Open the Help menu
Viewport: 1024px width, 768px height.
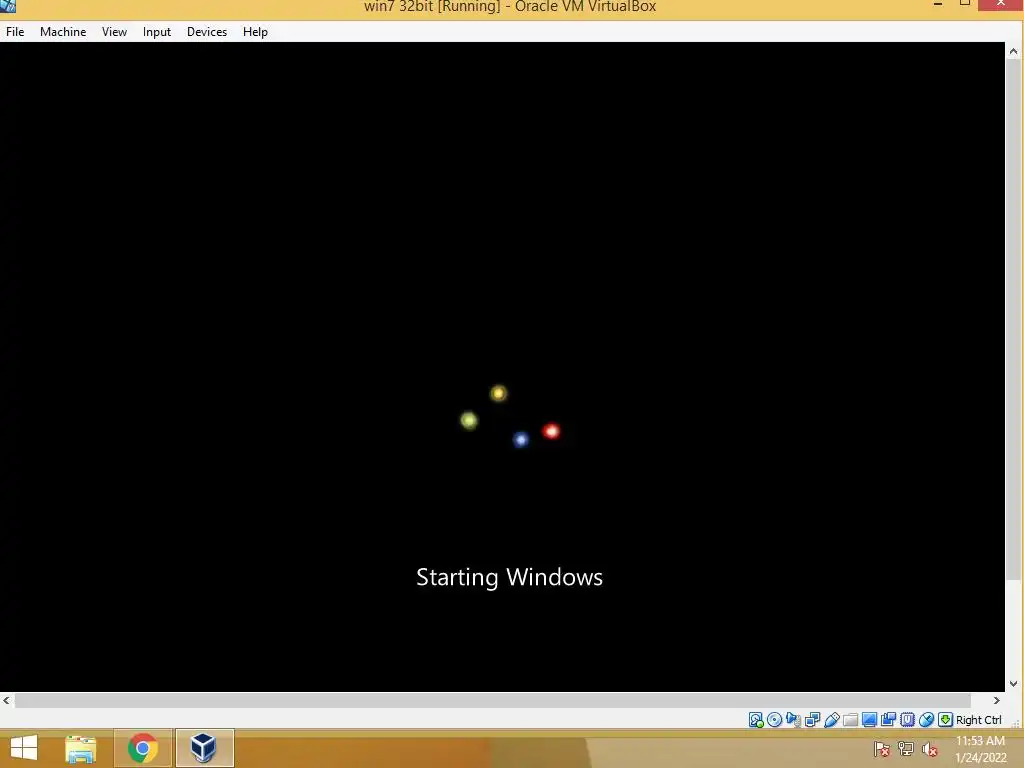pyautogui.click(x=255, y=31)
